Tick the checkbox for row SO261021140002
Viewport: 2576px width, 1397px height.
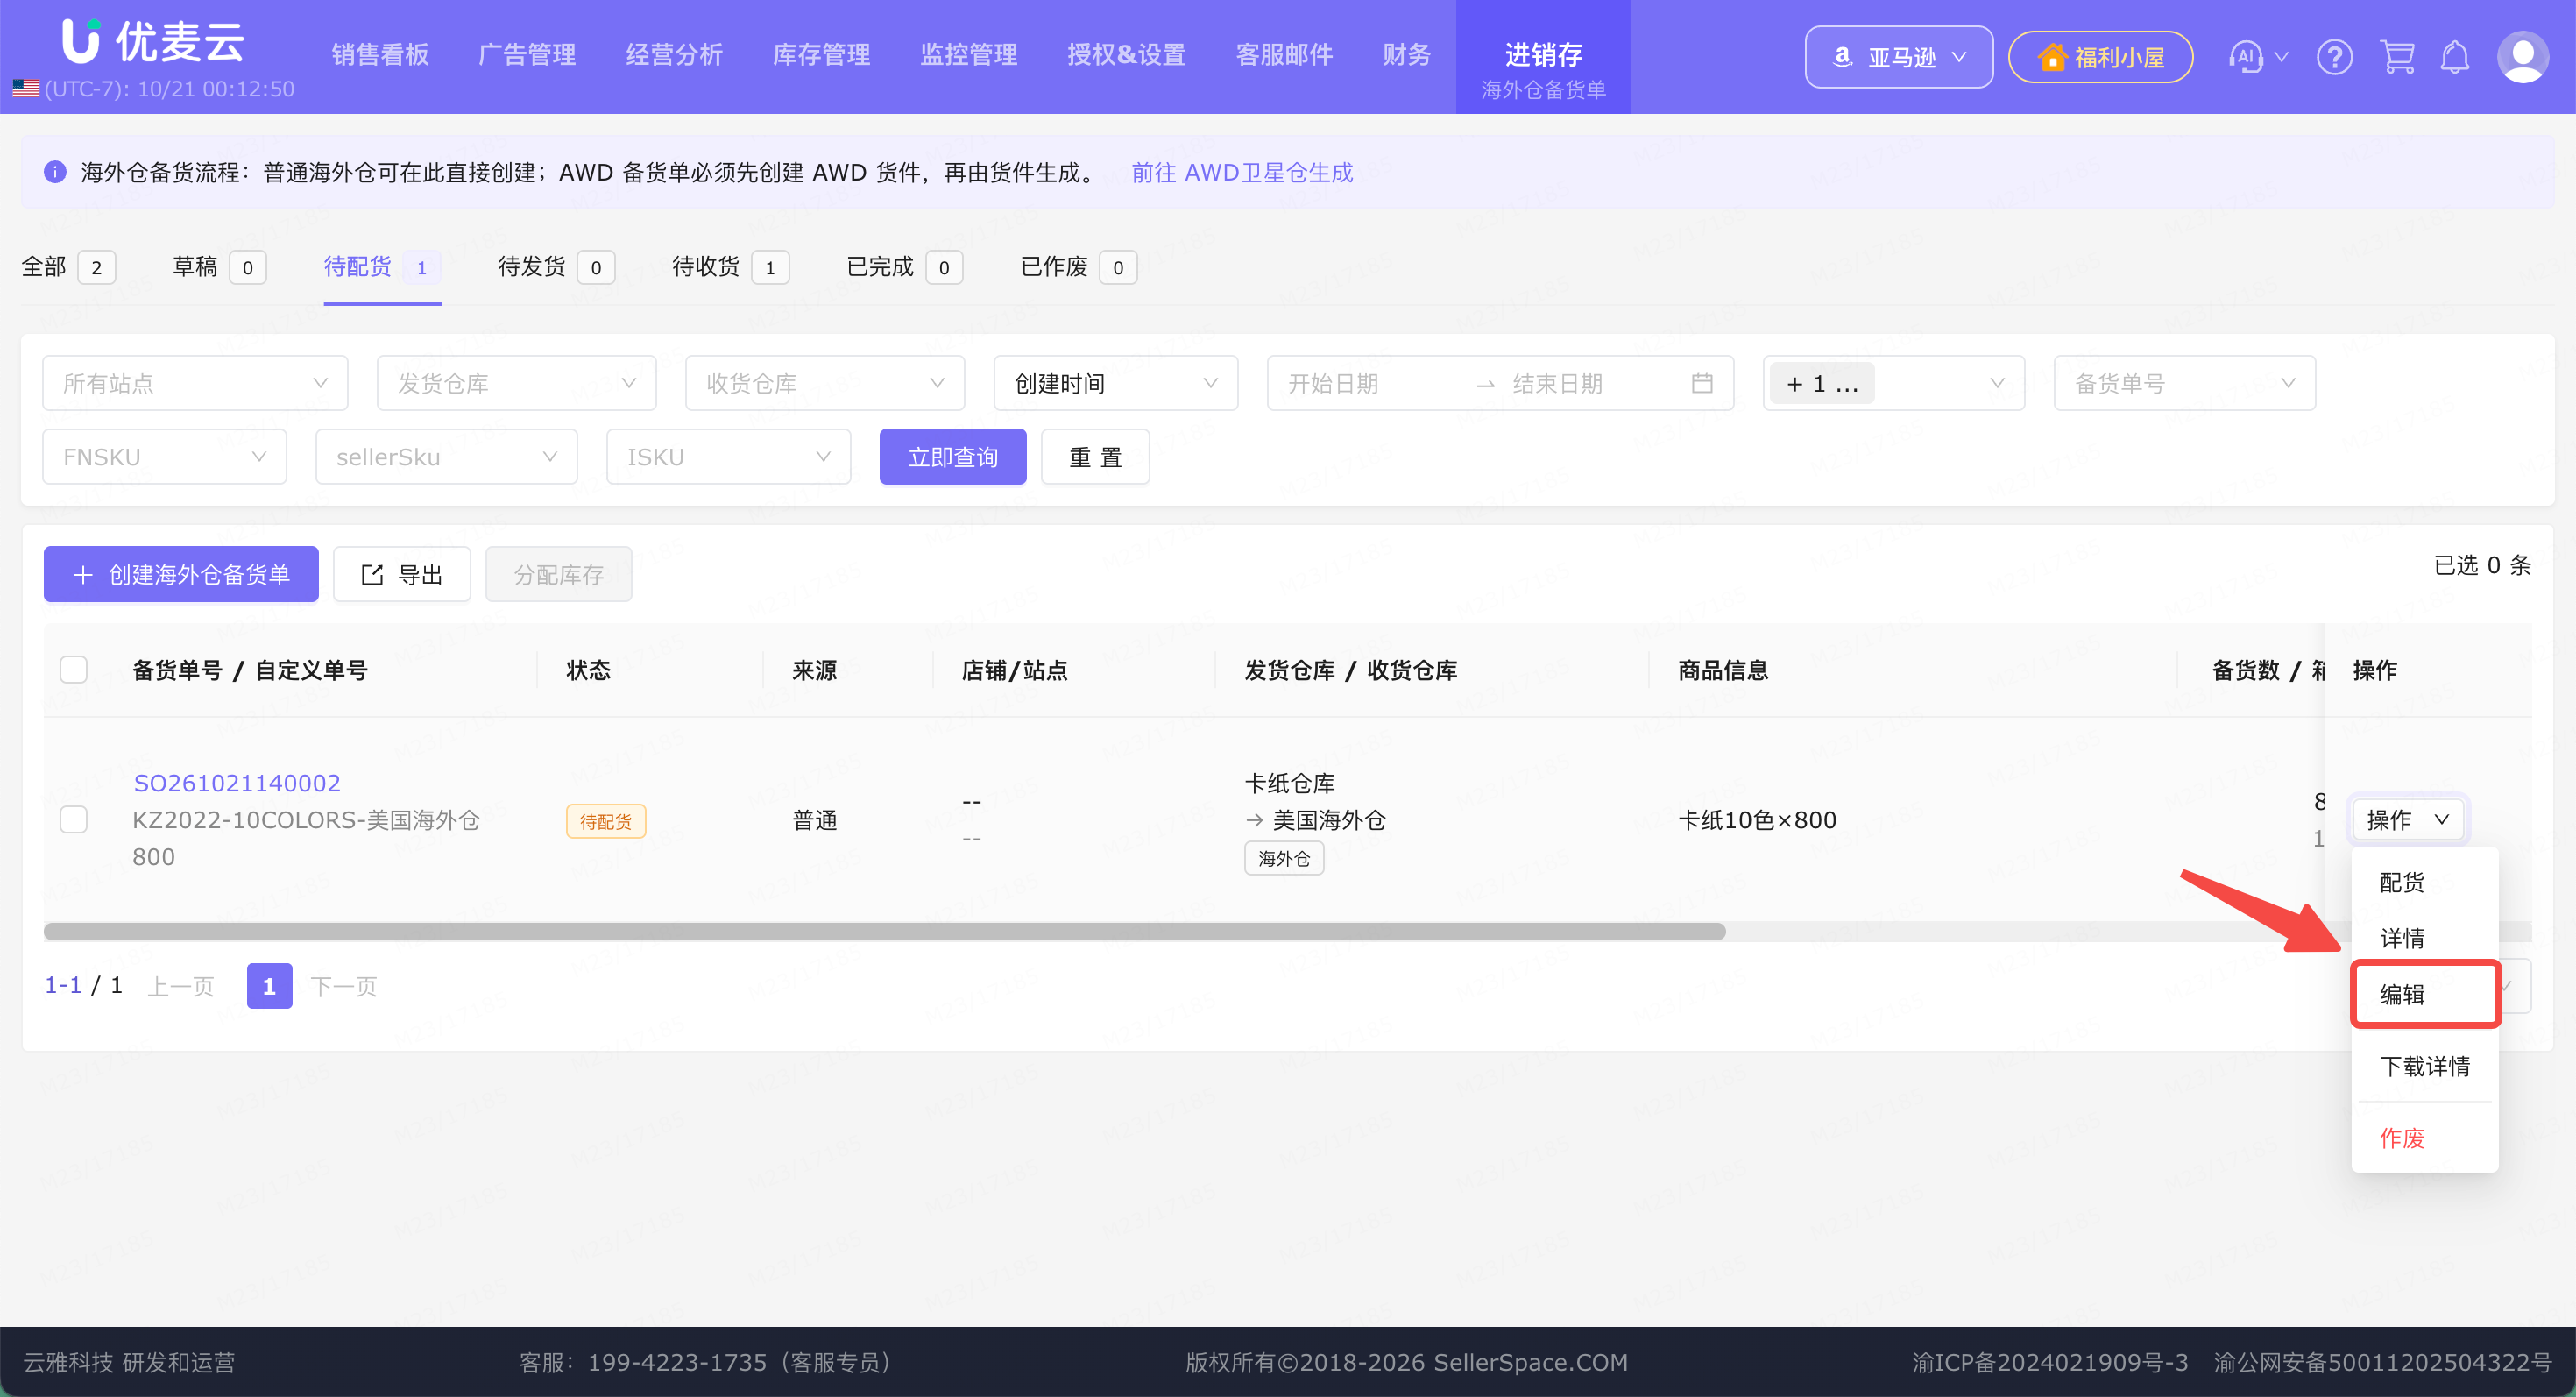74,819
